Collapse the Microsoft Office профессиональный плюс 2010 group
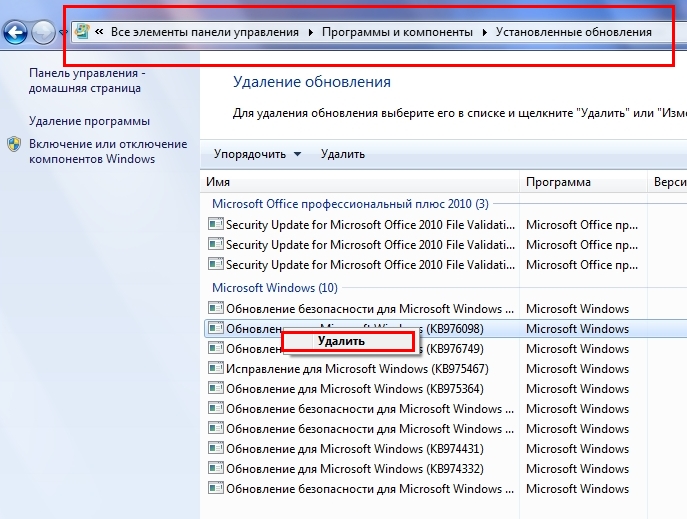This screenshot has height=519, width=687. (350, 204)
